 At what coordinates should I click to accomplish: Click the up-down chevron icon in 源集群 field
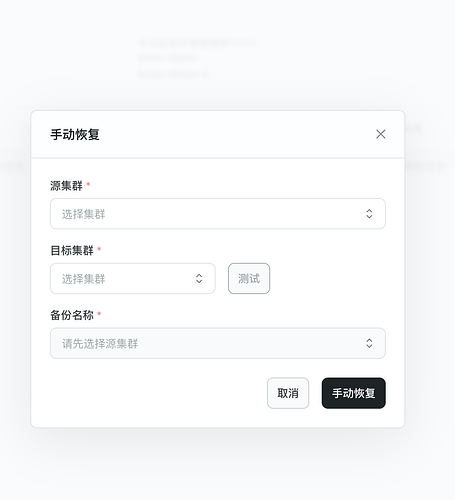coord(369,214)
